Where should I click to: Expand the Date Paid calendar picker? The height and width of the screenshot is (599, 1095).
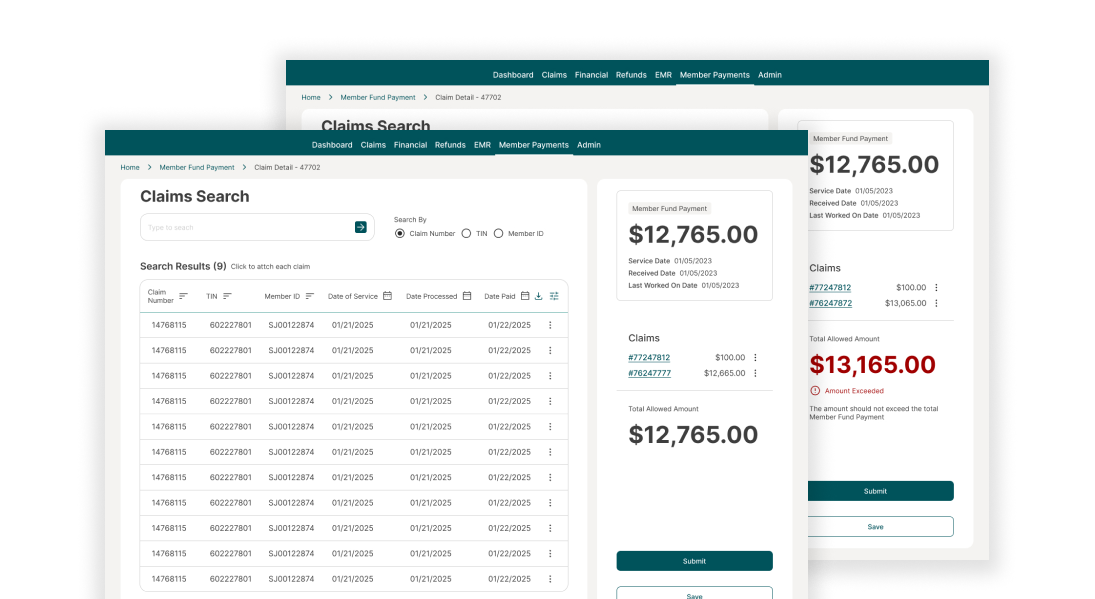coord(525,296)
